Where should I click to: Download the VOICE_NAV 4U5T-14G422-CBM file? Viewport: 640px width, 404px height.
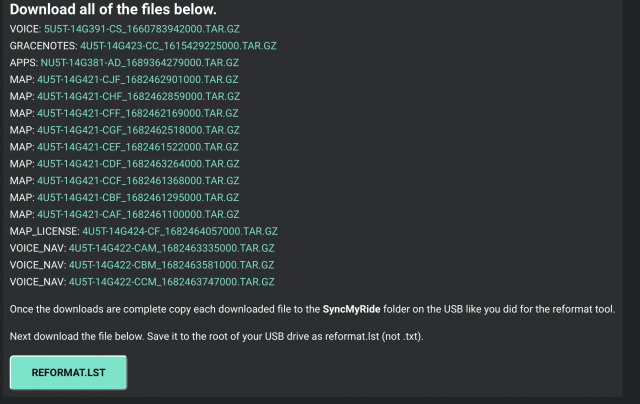click(x=171, y=265)
